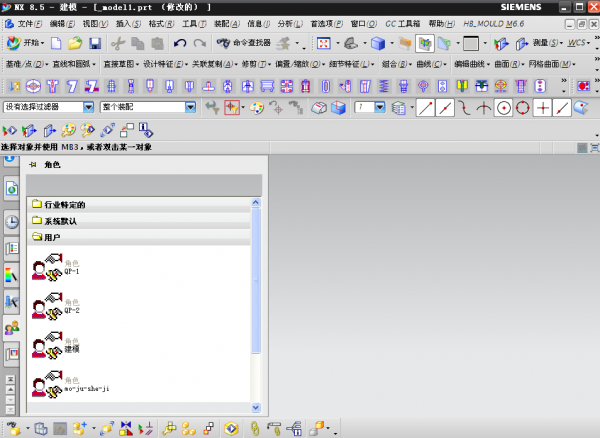
Task: Open the selection filter dropdown
Action: click(x=88, y=107)
